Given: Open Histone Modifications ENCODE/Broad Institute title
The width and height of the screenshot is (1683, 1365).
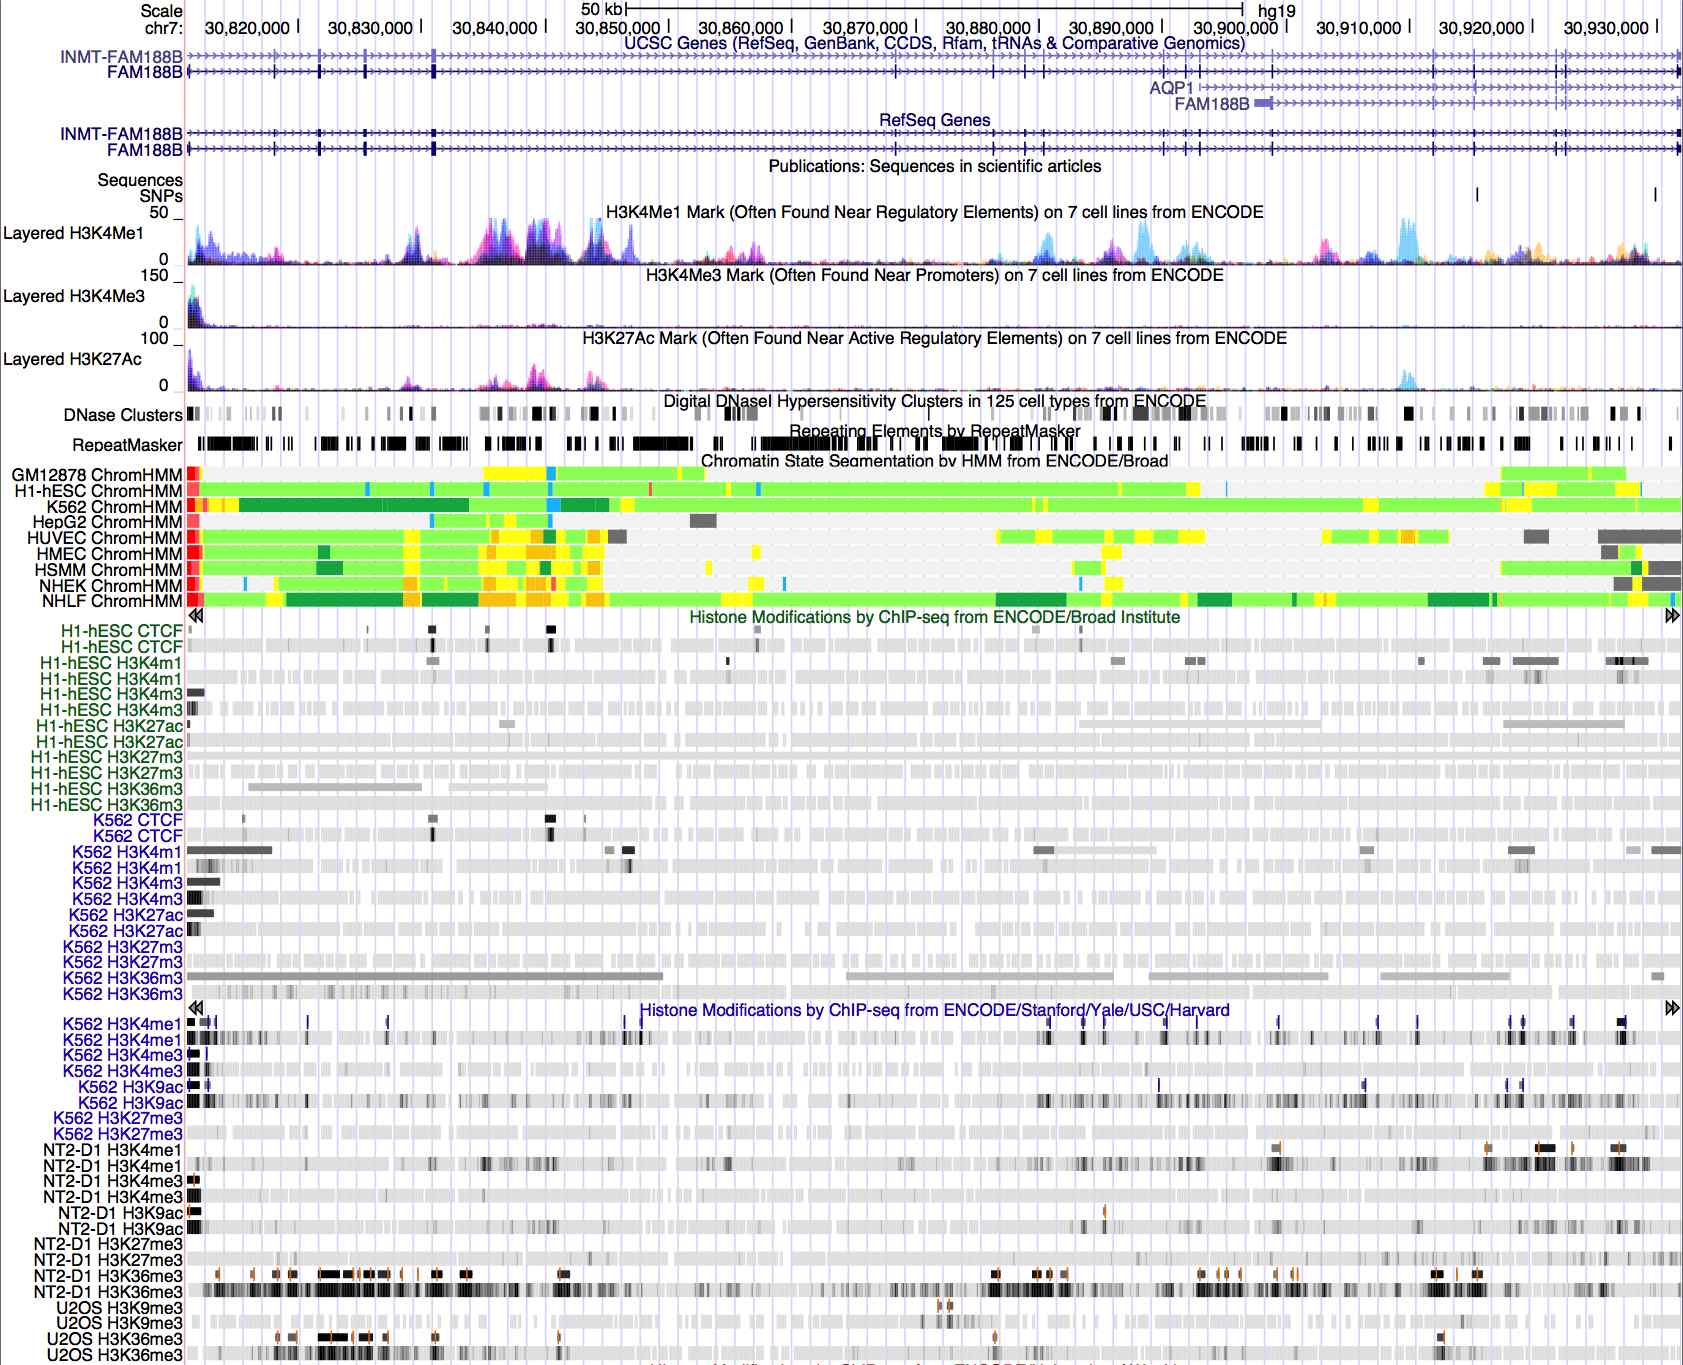Looking at the screenshot, I should click(934, 617).
